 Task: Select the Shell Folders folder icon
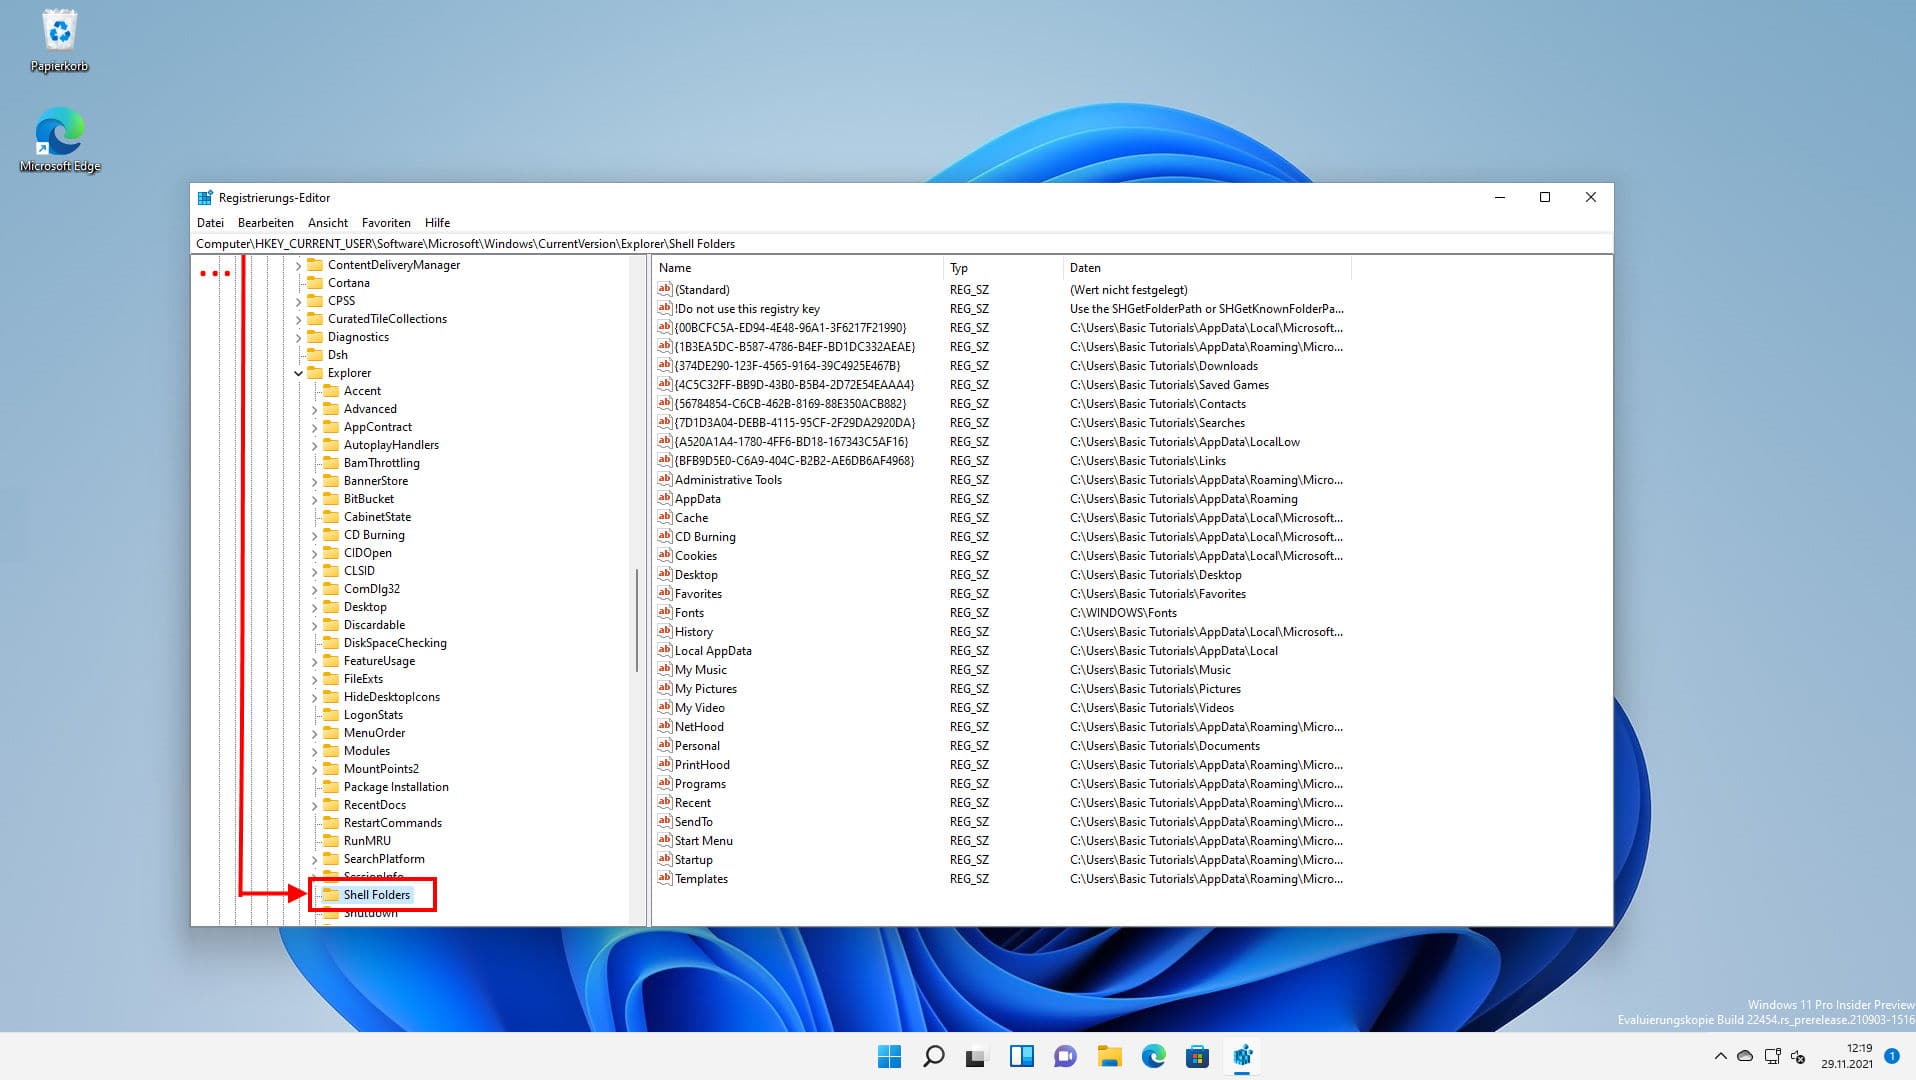coord(331,895)
